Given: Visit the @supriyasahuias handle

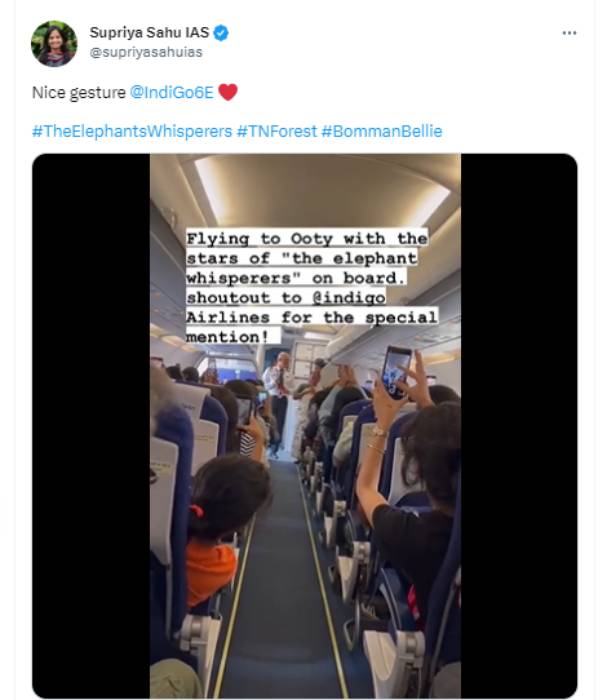Looking at the screenshot, I should click(x=146, y=52).
